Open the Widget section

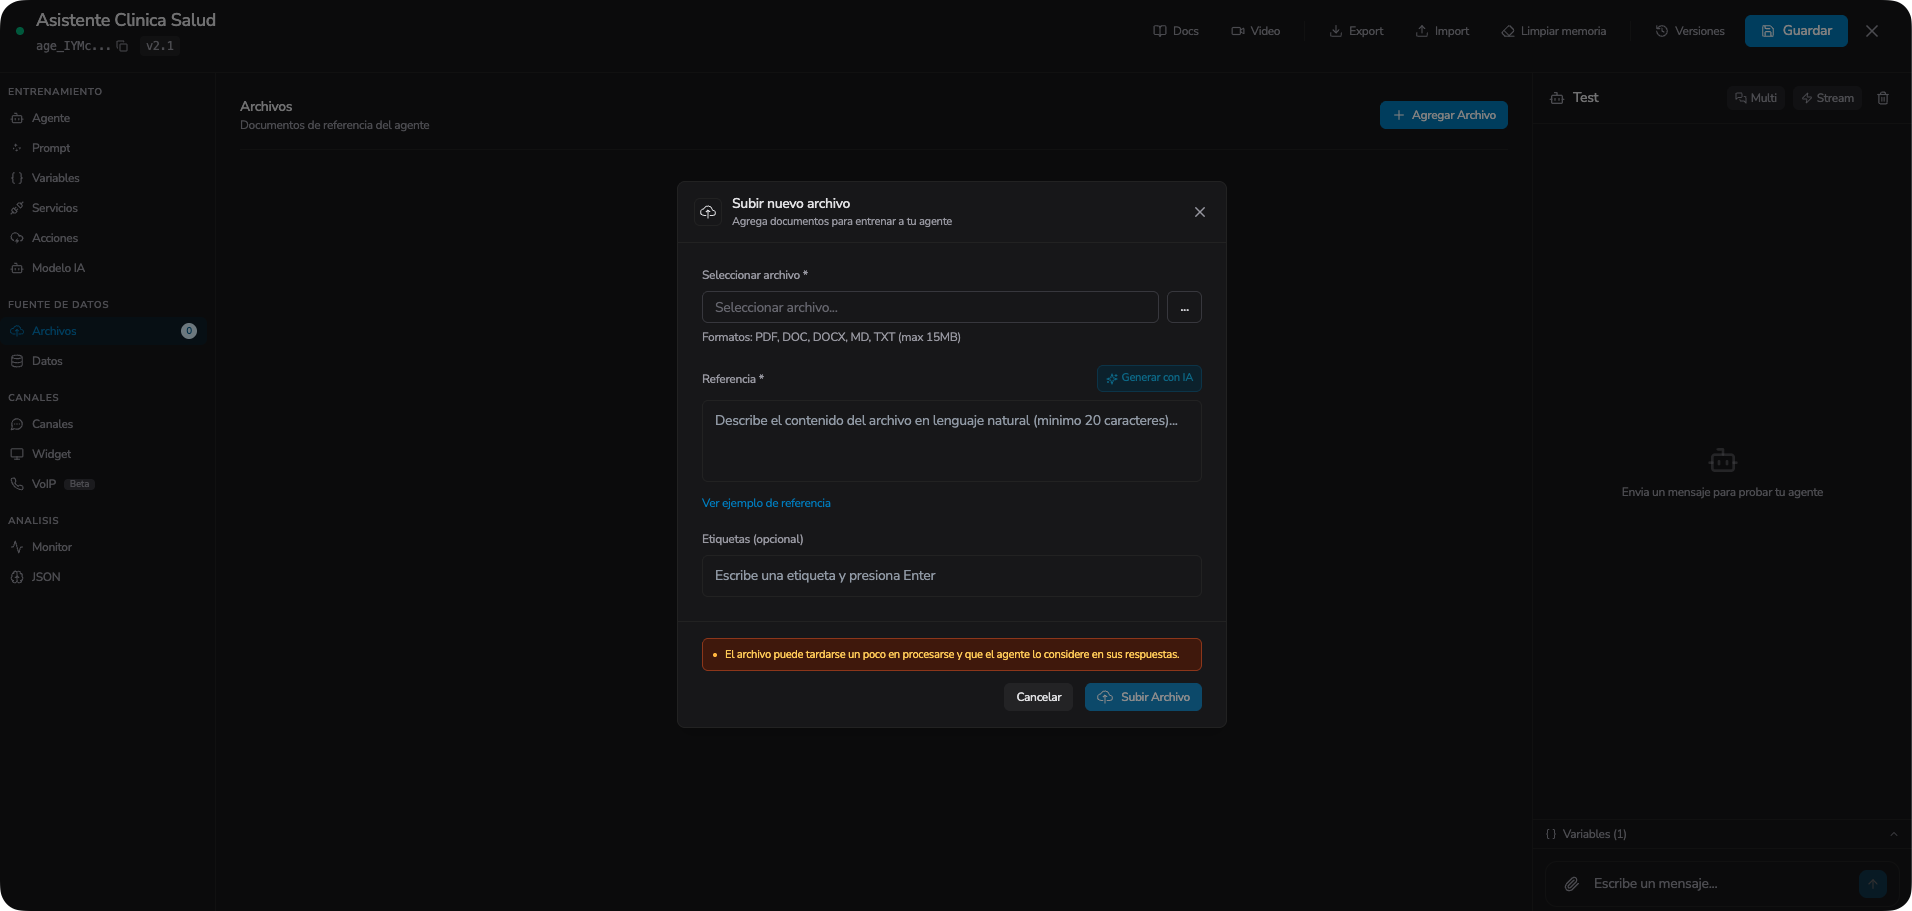click(x=104, y=454)
